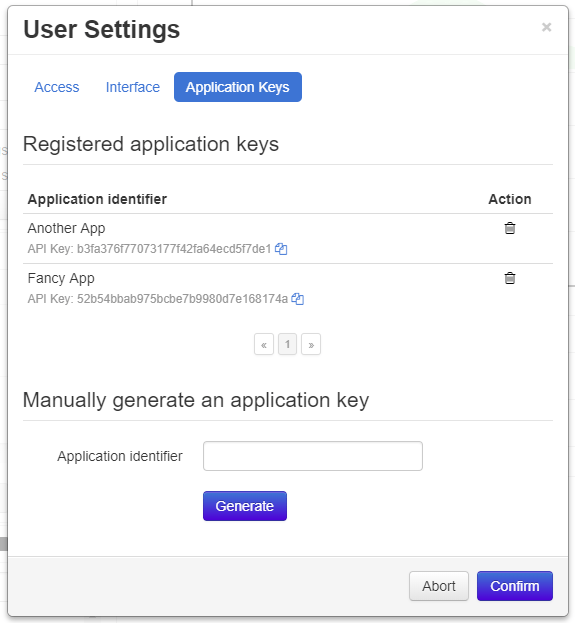
Task: Select the Another App row name
Action: click(66, 228)
